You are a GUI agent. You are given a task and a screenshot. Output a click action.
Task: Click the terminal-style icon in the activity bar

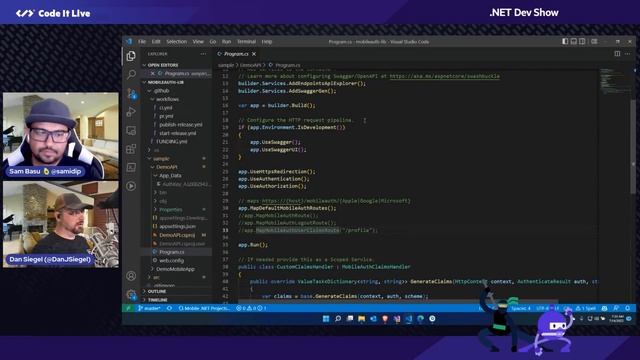tap(131, 167)
